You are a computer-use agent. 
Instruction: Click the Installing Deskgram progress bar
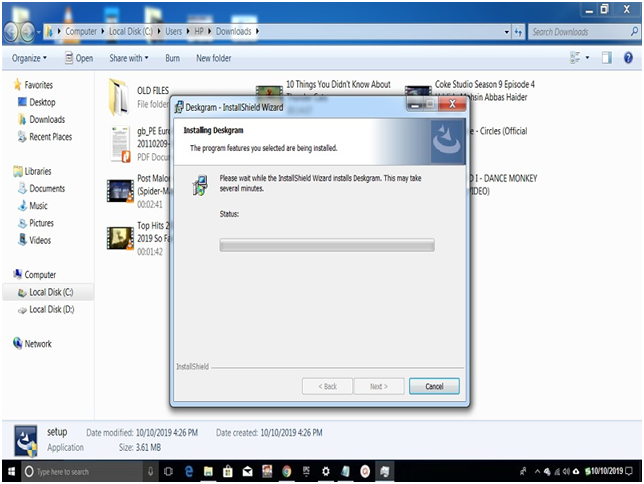327,245
